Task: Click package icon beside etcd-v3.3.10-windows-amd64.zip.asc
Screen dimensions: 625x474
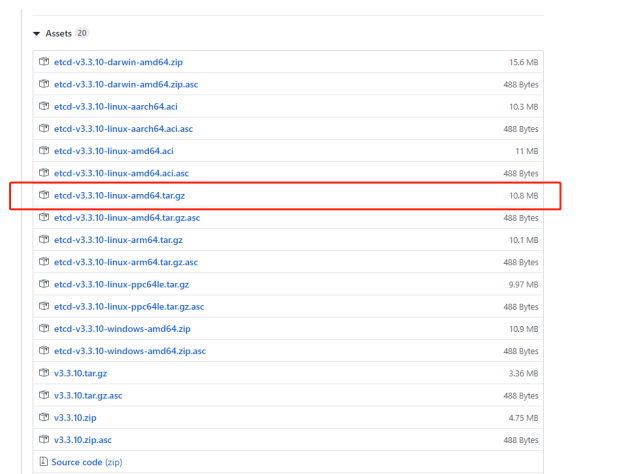Action: 44,350
